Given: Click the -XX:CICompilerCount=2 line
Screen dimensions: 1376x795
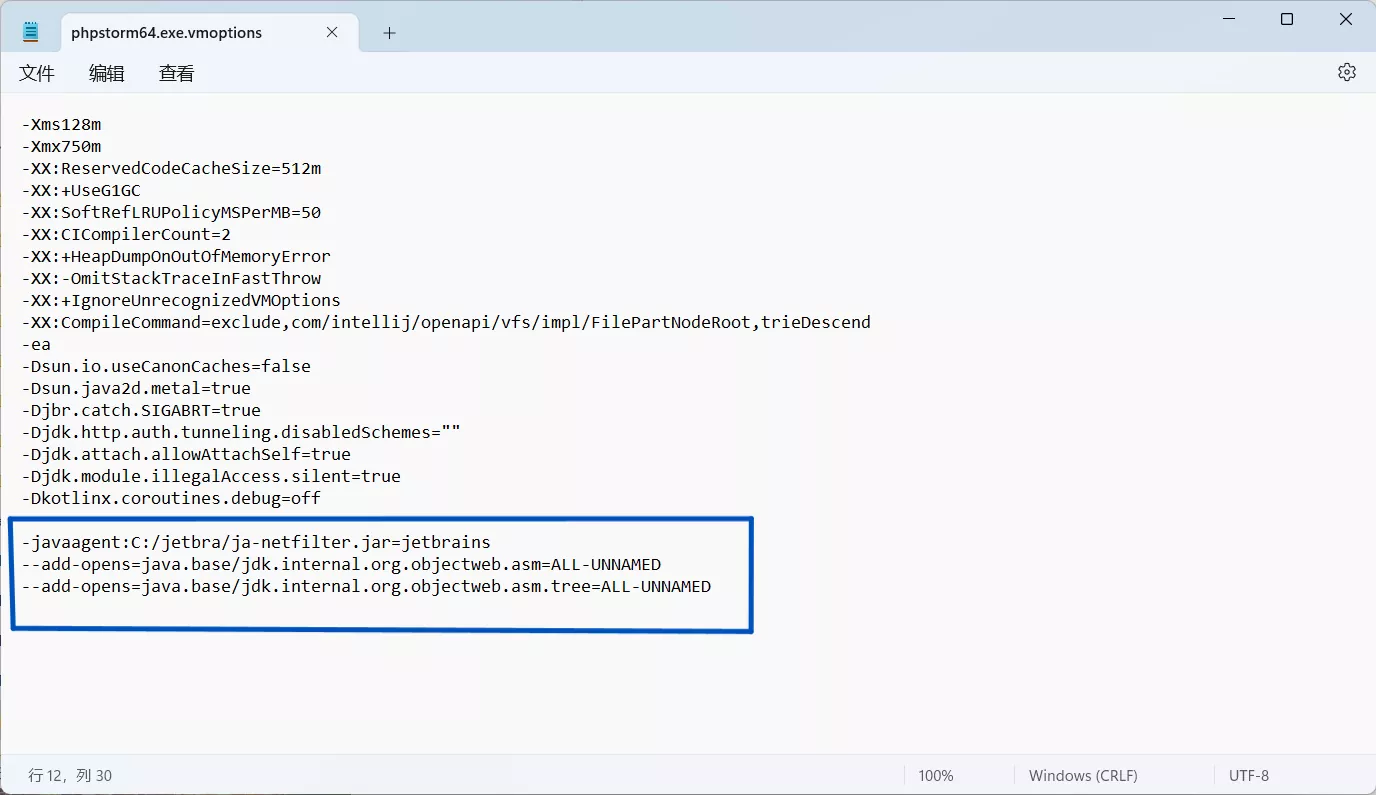Looking at the screenshot, I should click(x=126, y=235).
